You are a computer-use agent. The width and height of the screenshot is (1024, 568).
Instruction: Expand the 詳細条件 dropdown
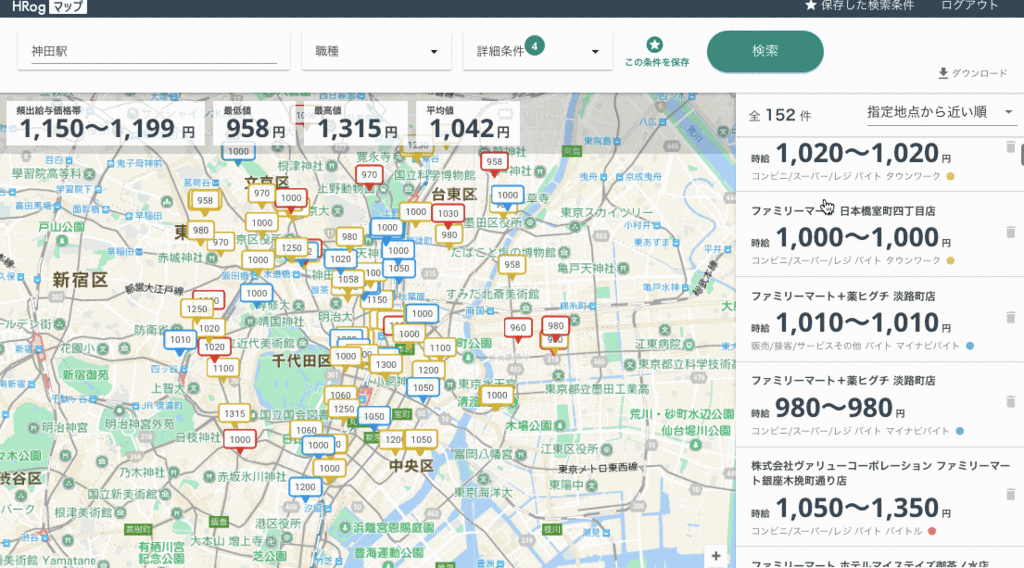537,52
